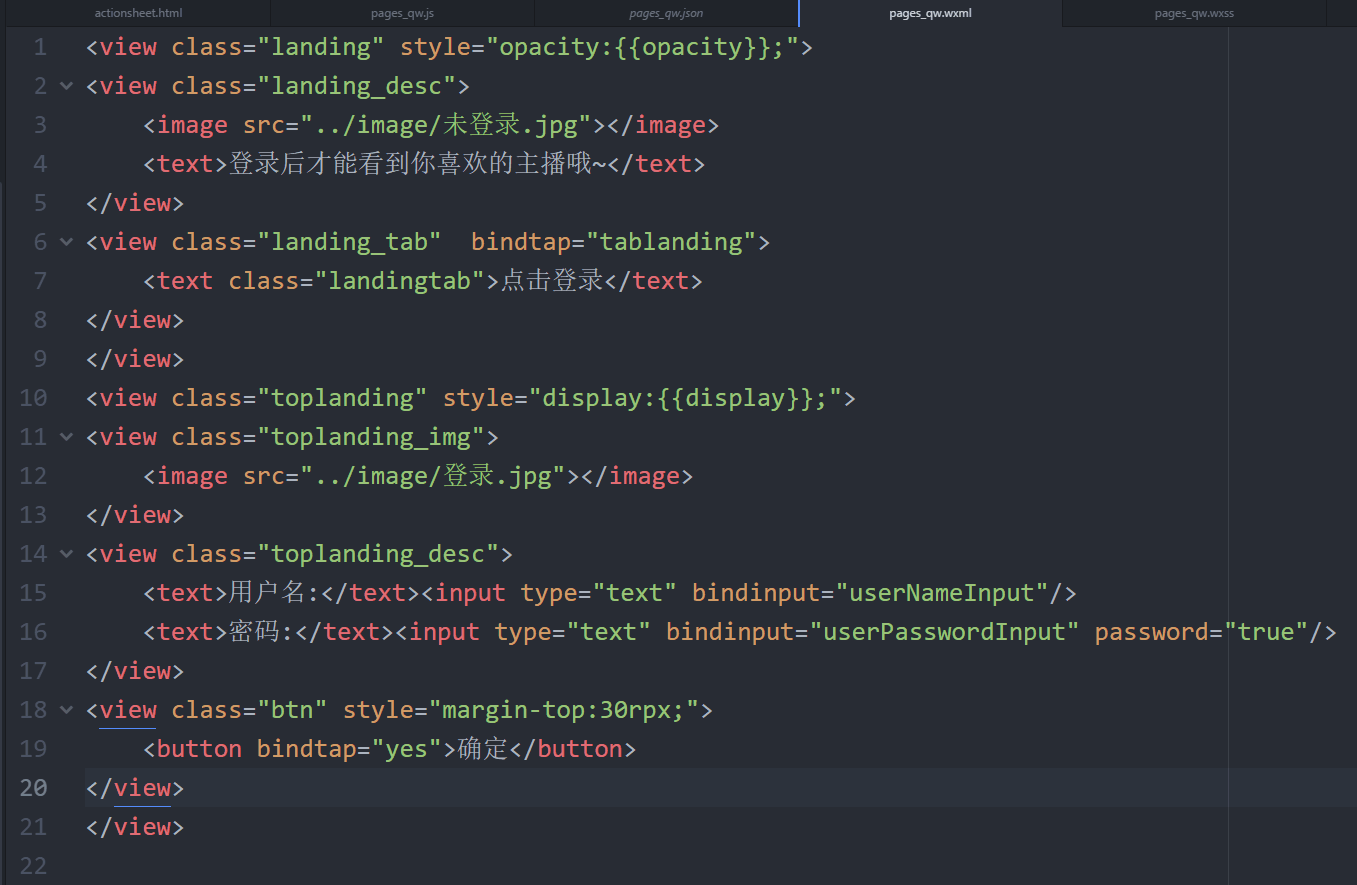Collapse the fold arrow on line 2

(67, 86)
